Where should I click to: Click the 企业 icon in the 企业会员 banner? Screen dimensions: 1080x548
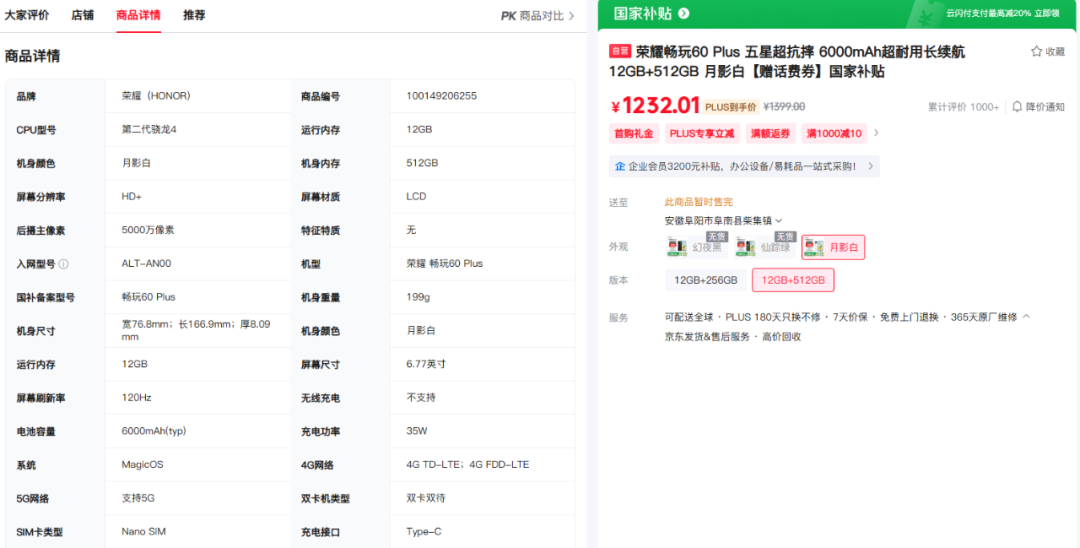[620, 166]
